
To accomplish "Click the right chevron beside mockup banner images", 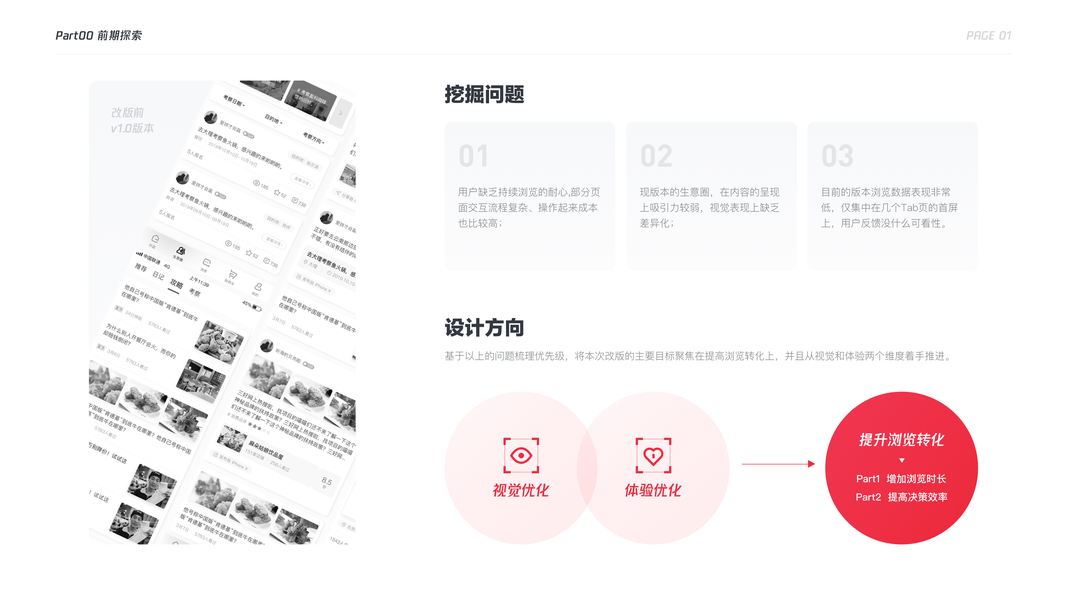I will [x=341, y=113].
